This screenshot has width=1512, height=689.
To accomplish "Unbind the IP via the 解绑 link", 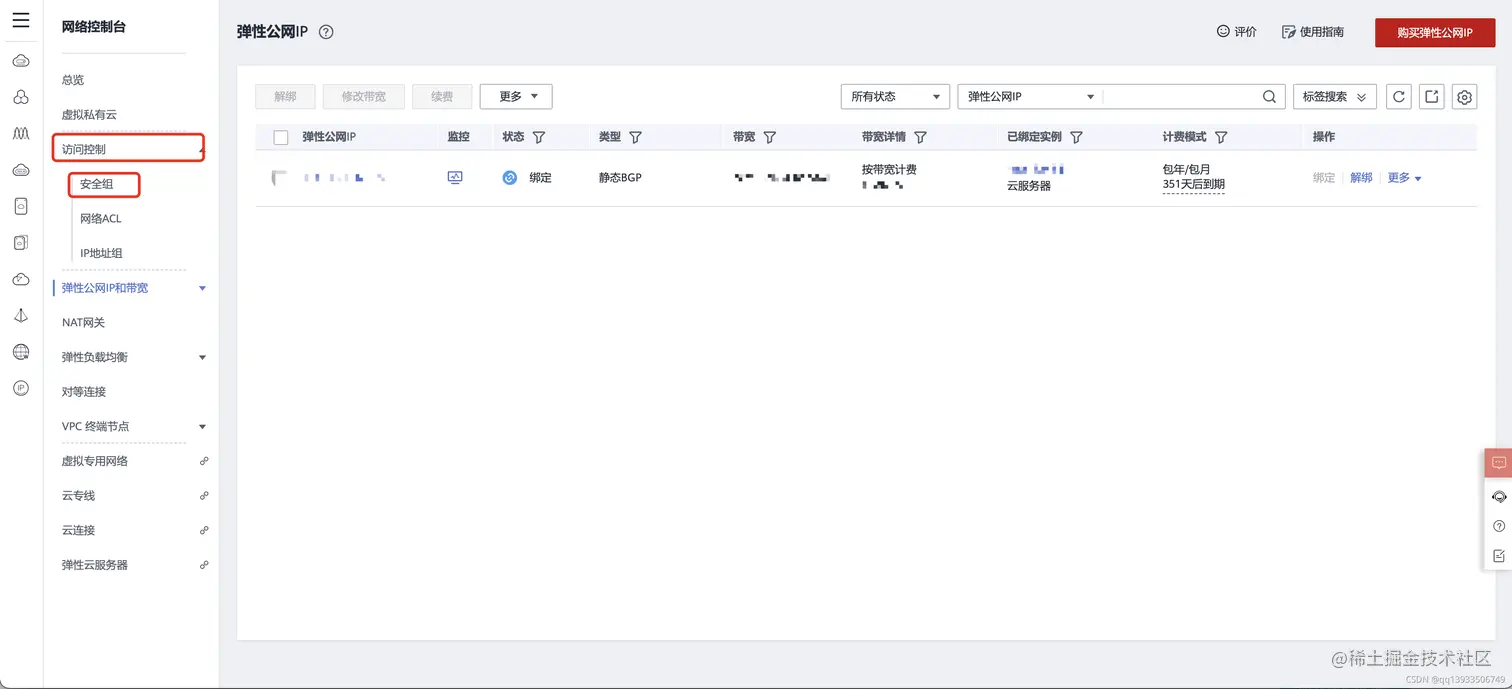I will 1361,177.
